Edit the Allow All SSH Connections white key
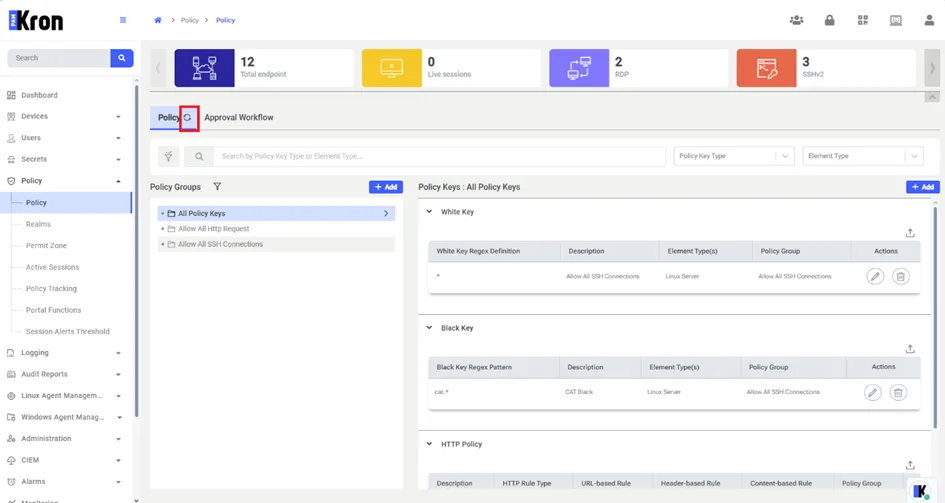945x503 pixels. tap(875, 276)
